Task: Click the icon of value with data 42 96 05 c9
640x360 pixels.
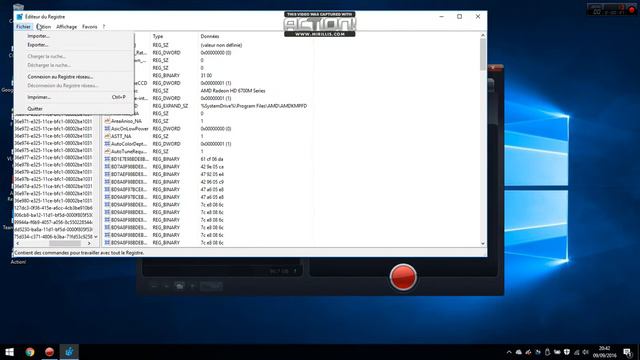Action: click(107, 182)
